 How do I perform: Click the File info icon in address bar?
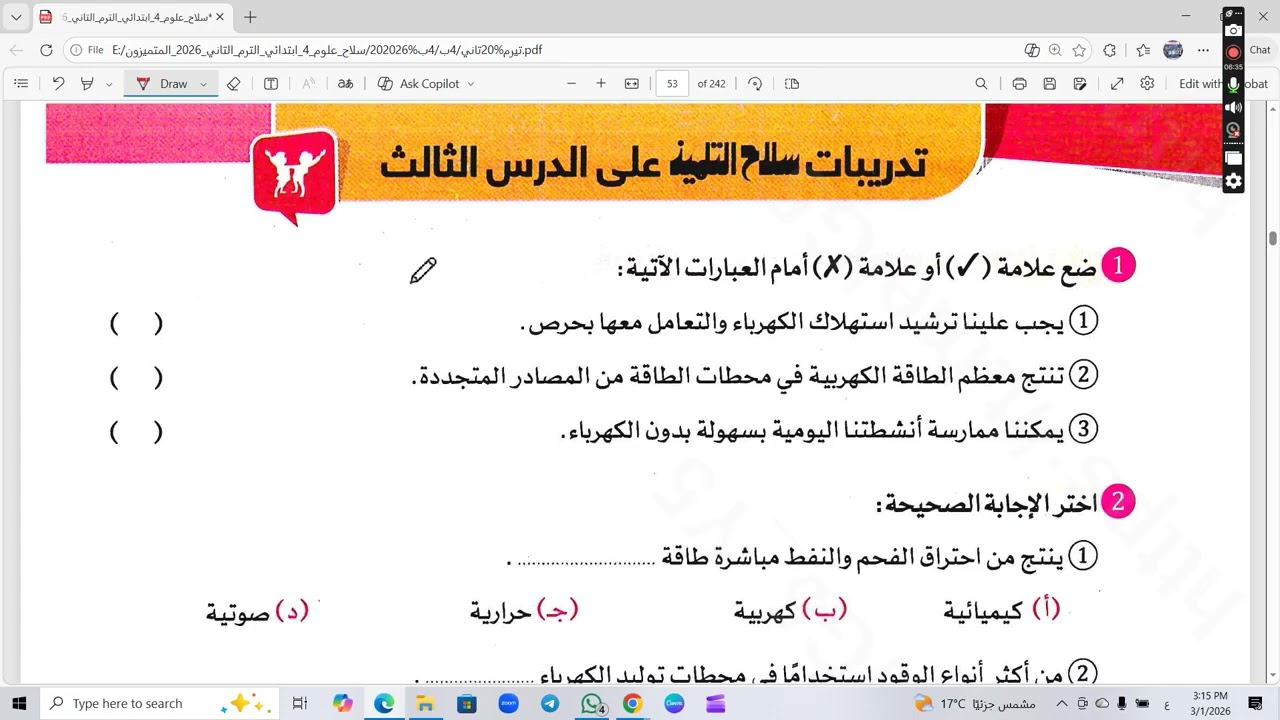[86, 50]
